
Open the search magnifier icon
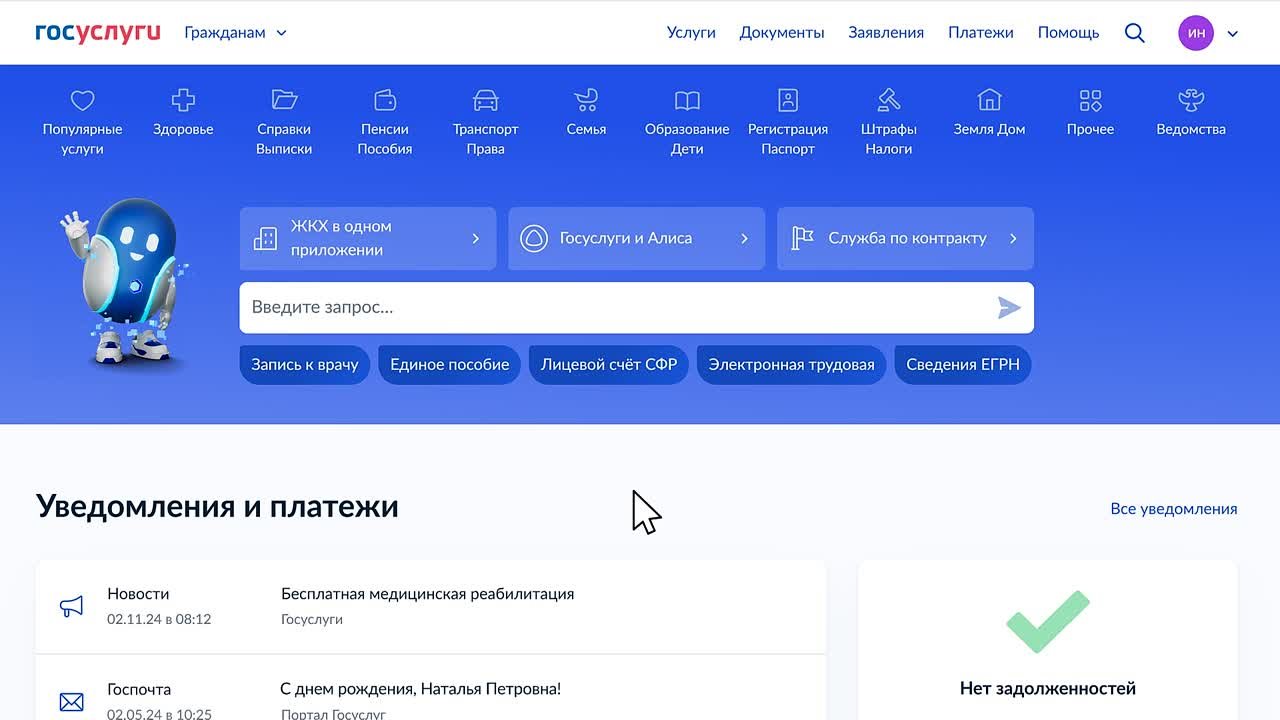tap(1135, 32)
